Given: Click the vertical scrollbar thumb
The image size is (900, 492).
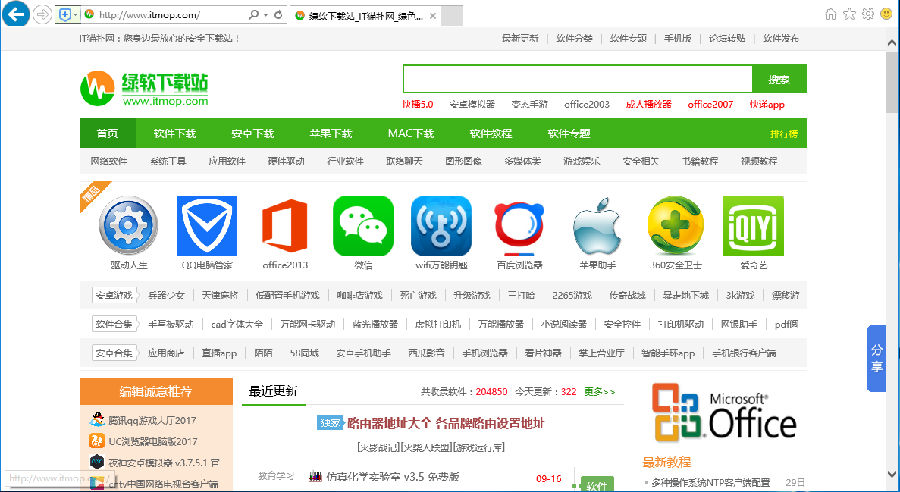Looking at the screenshot, I should (892, 80).
